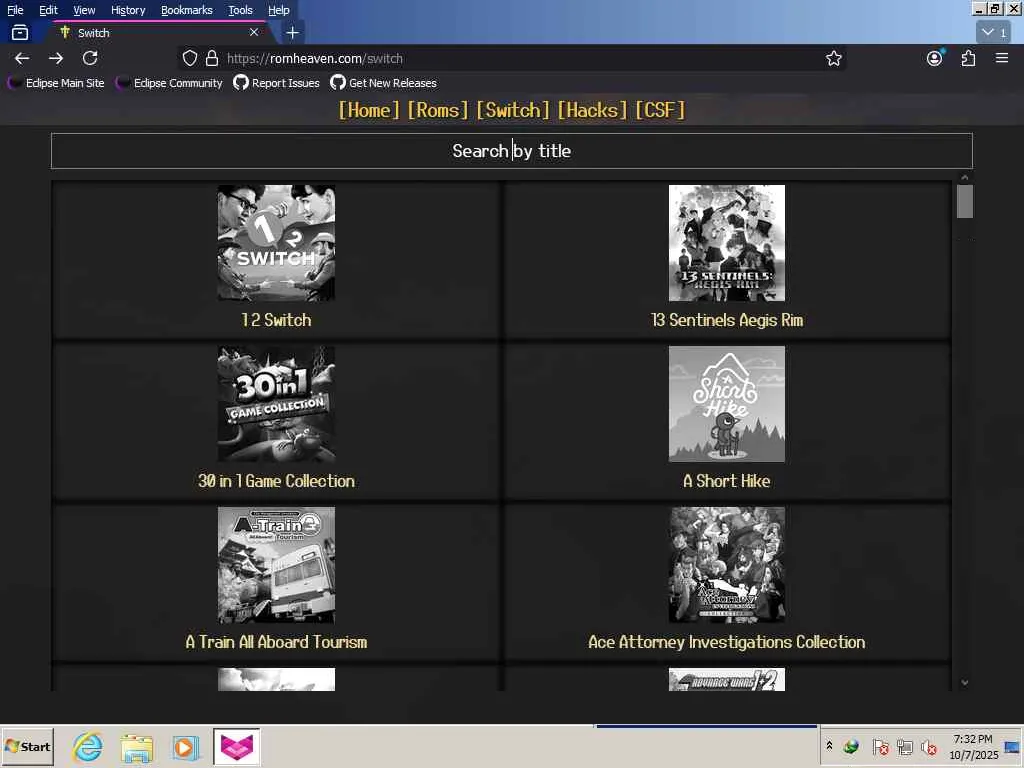The height and width of the screenshot is (768, 1024).
Task: Open the Bookmarks menu
Action: [187, 10]
